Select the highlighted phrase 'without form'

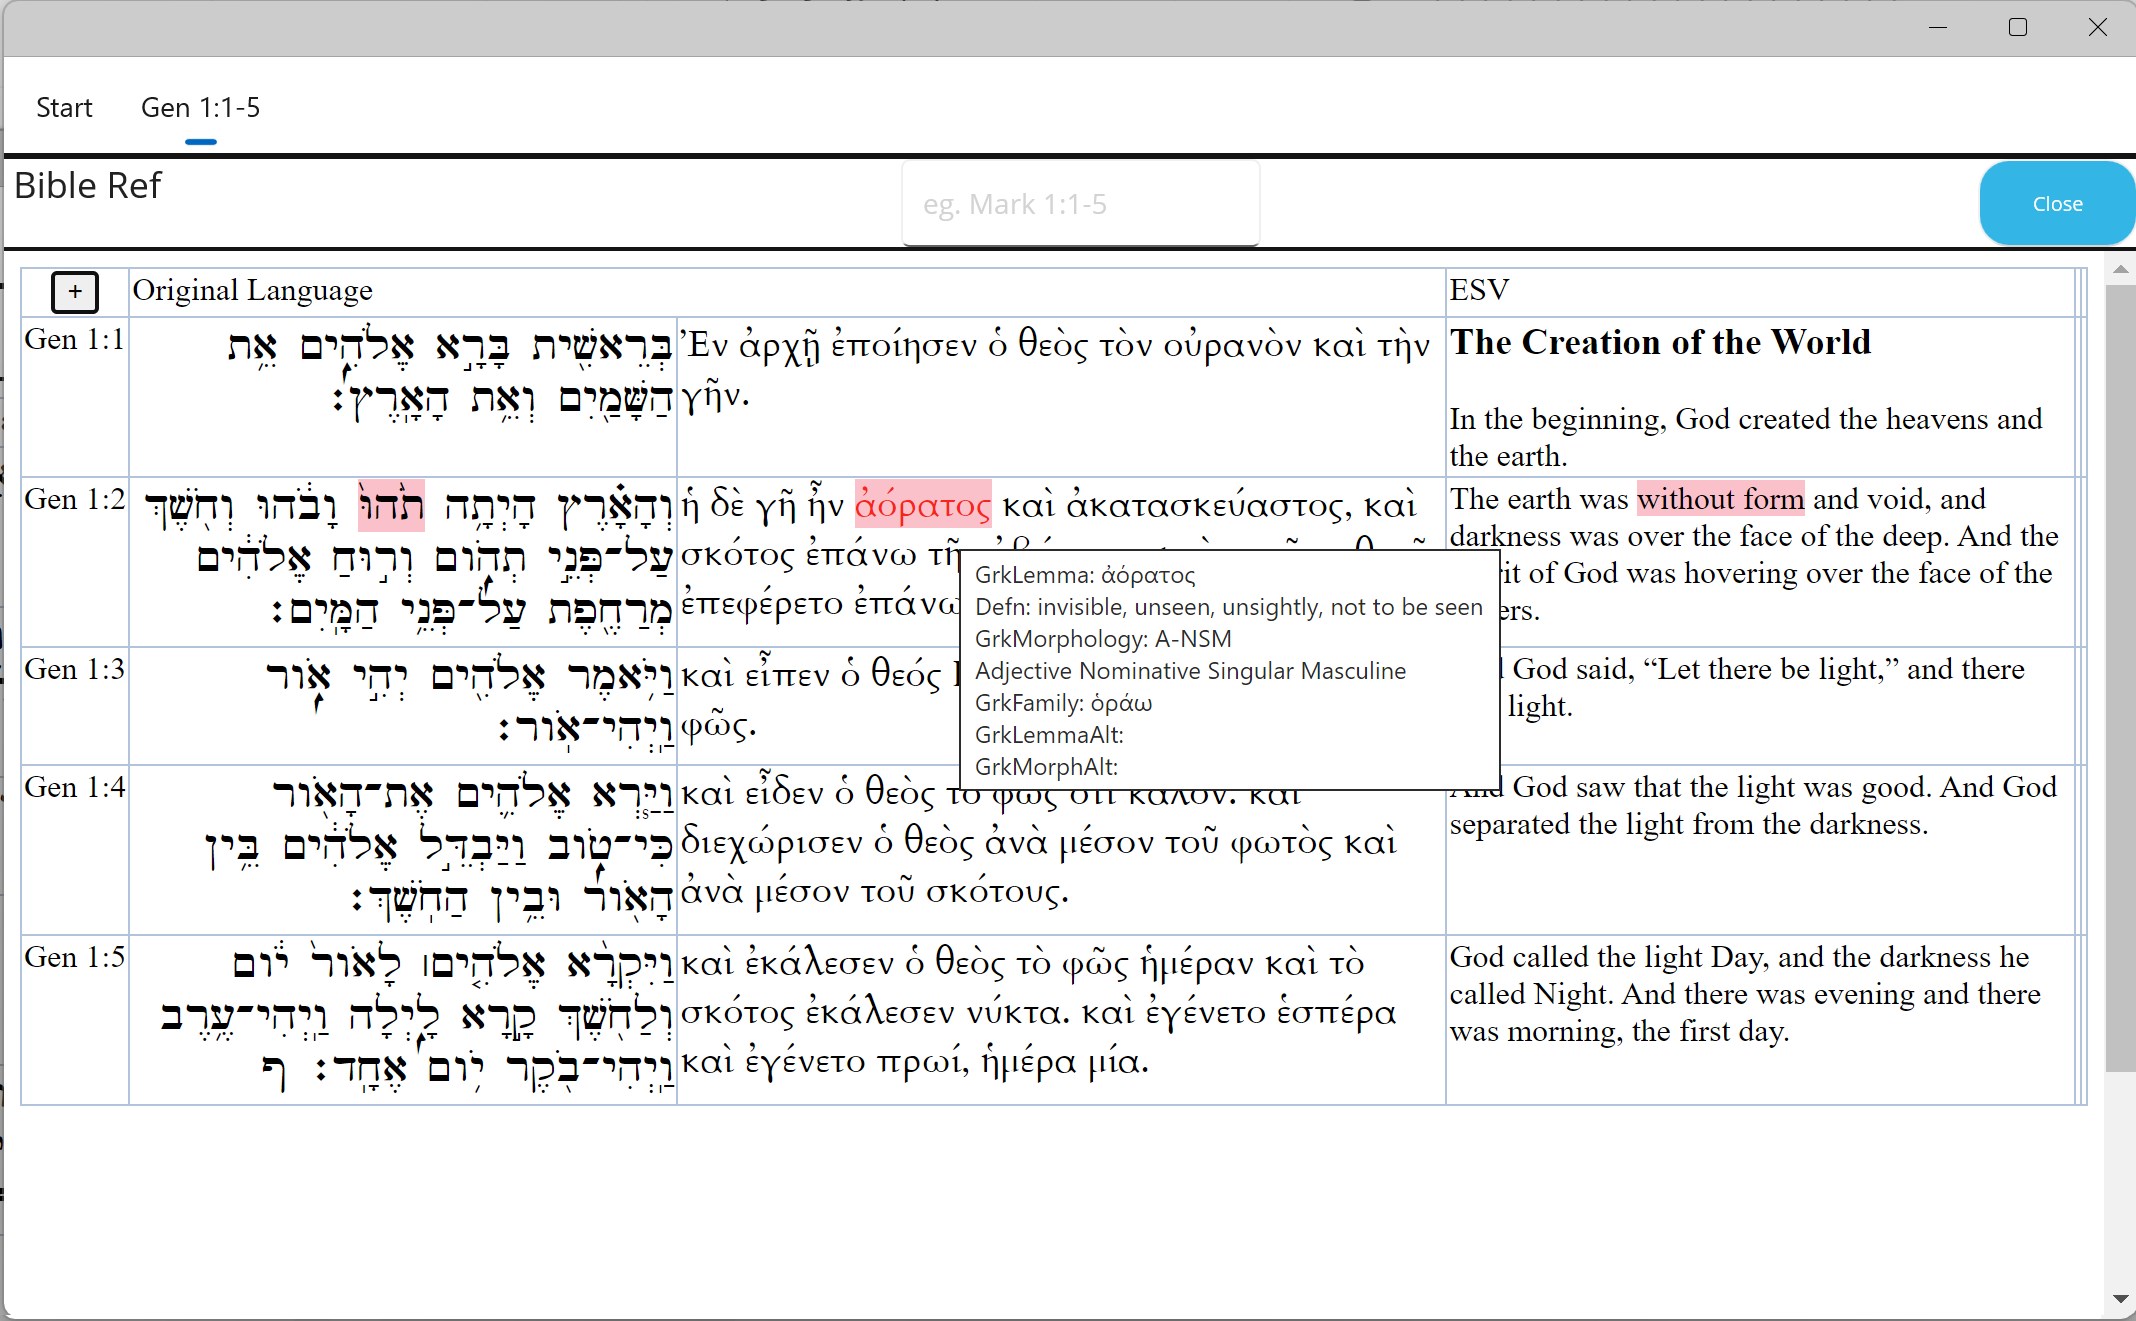1720,498
